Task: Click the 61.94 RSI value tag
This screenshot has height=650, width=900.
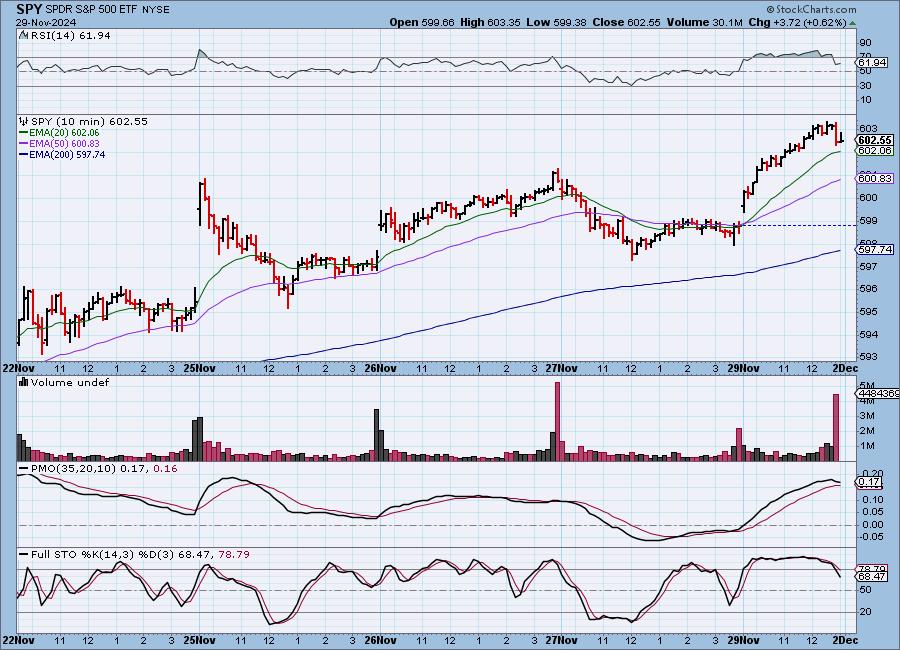Action: point(873,62)
